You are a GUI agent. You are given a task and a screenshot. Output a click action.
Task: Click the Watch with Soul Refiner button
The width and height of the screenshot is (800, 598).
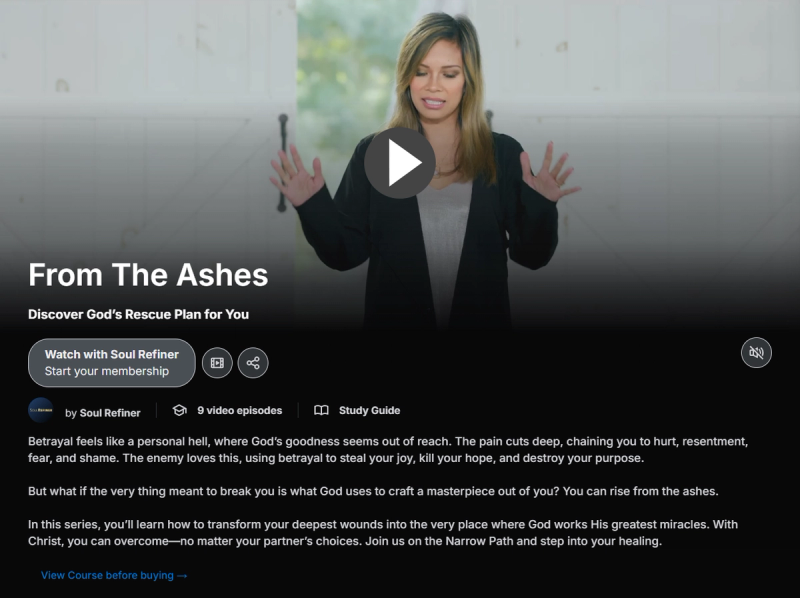pos(112,363)
